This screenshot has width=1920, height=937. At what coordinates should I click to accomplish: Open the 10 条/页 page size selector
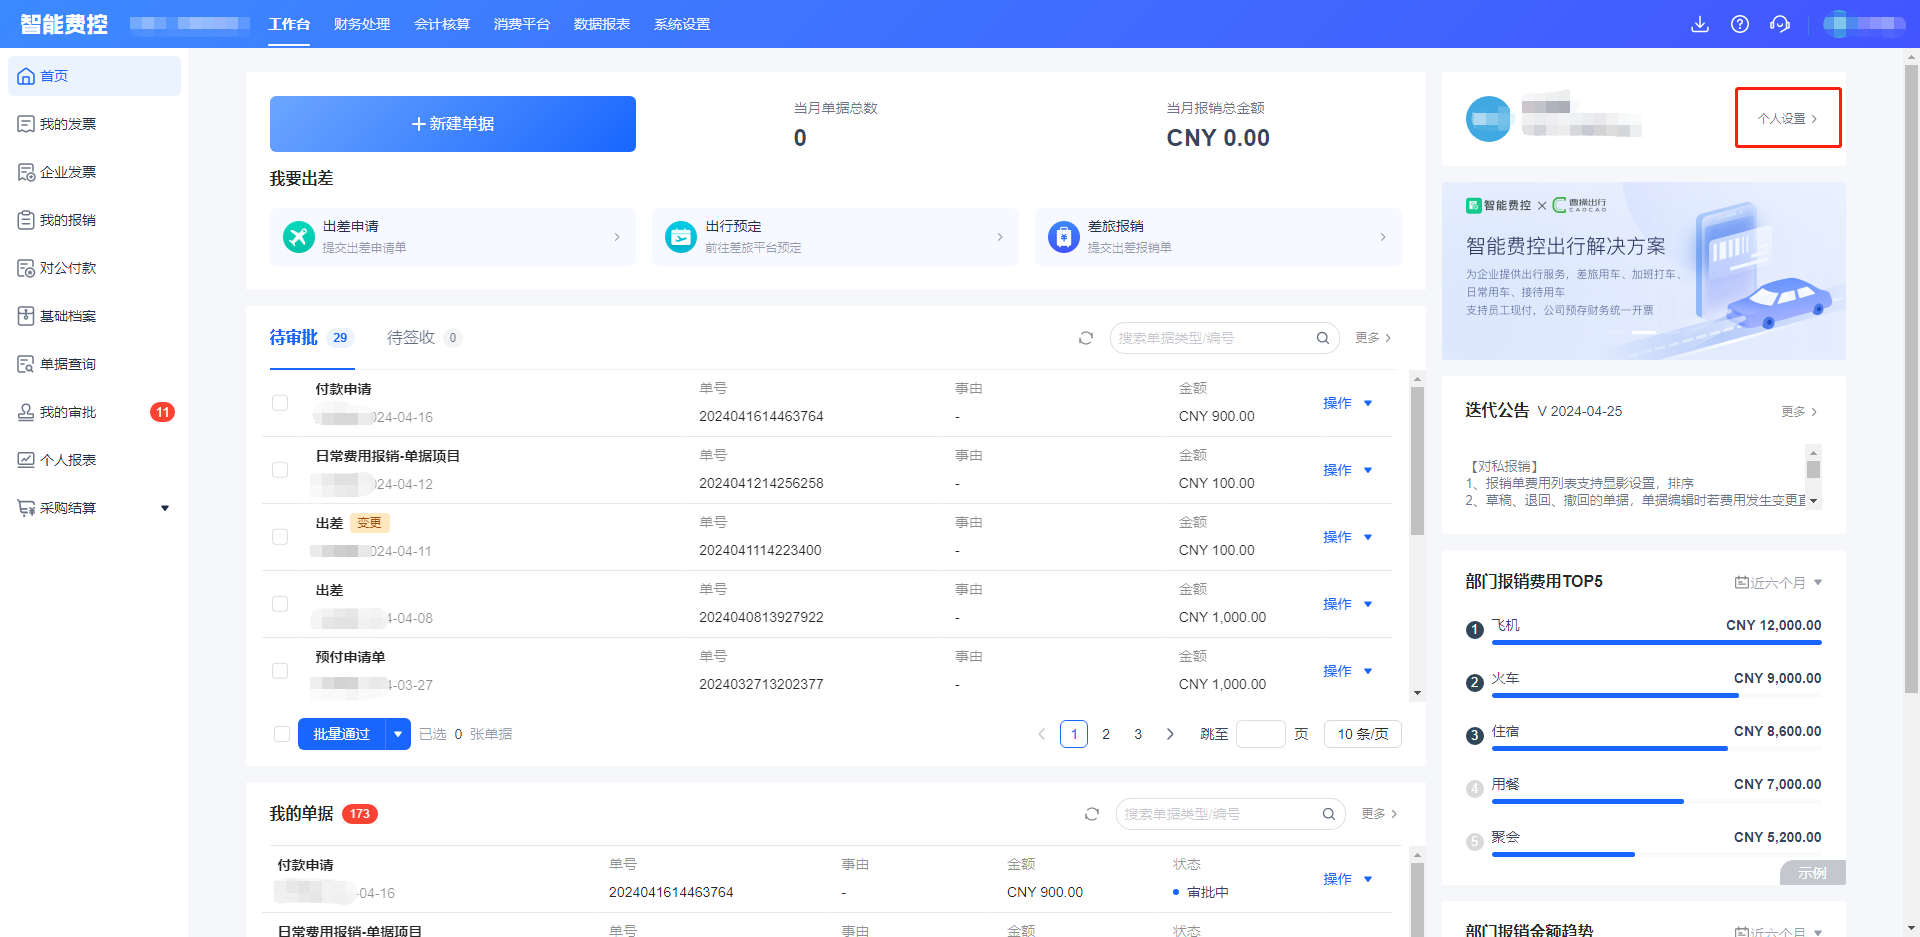coord(1362,734)
